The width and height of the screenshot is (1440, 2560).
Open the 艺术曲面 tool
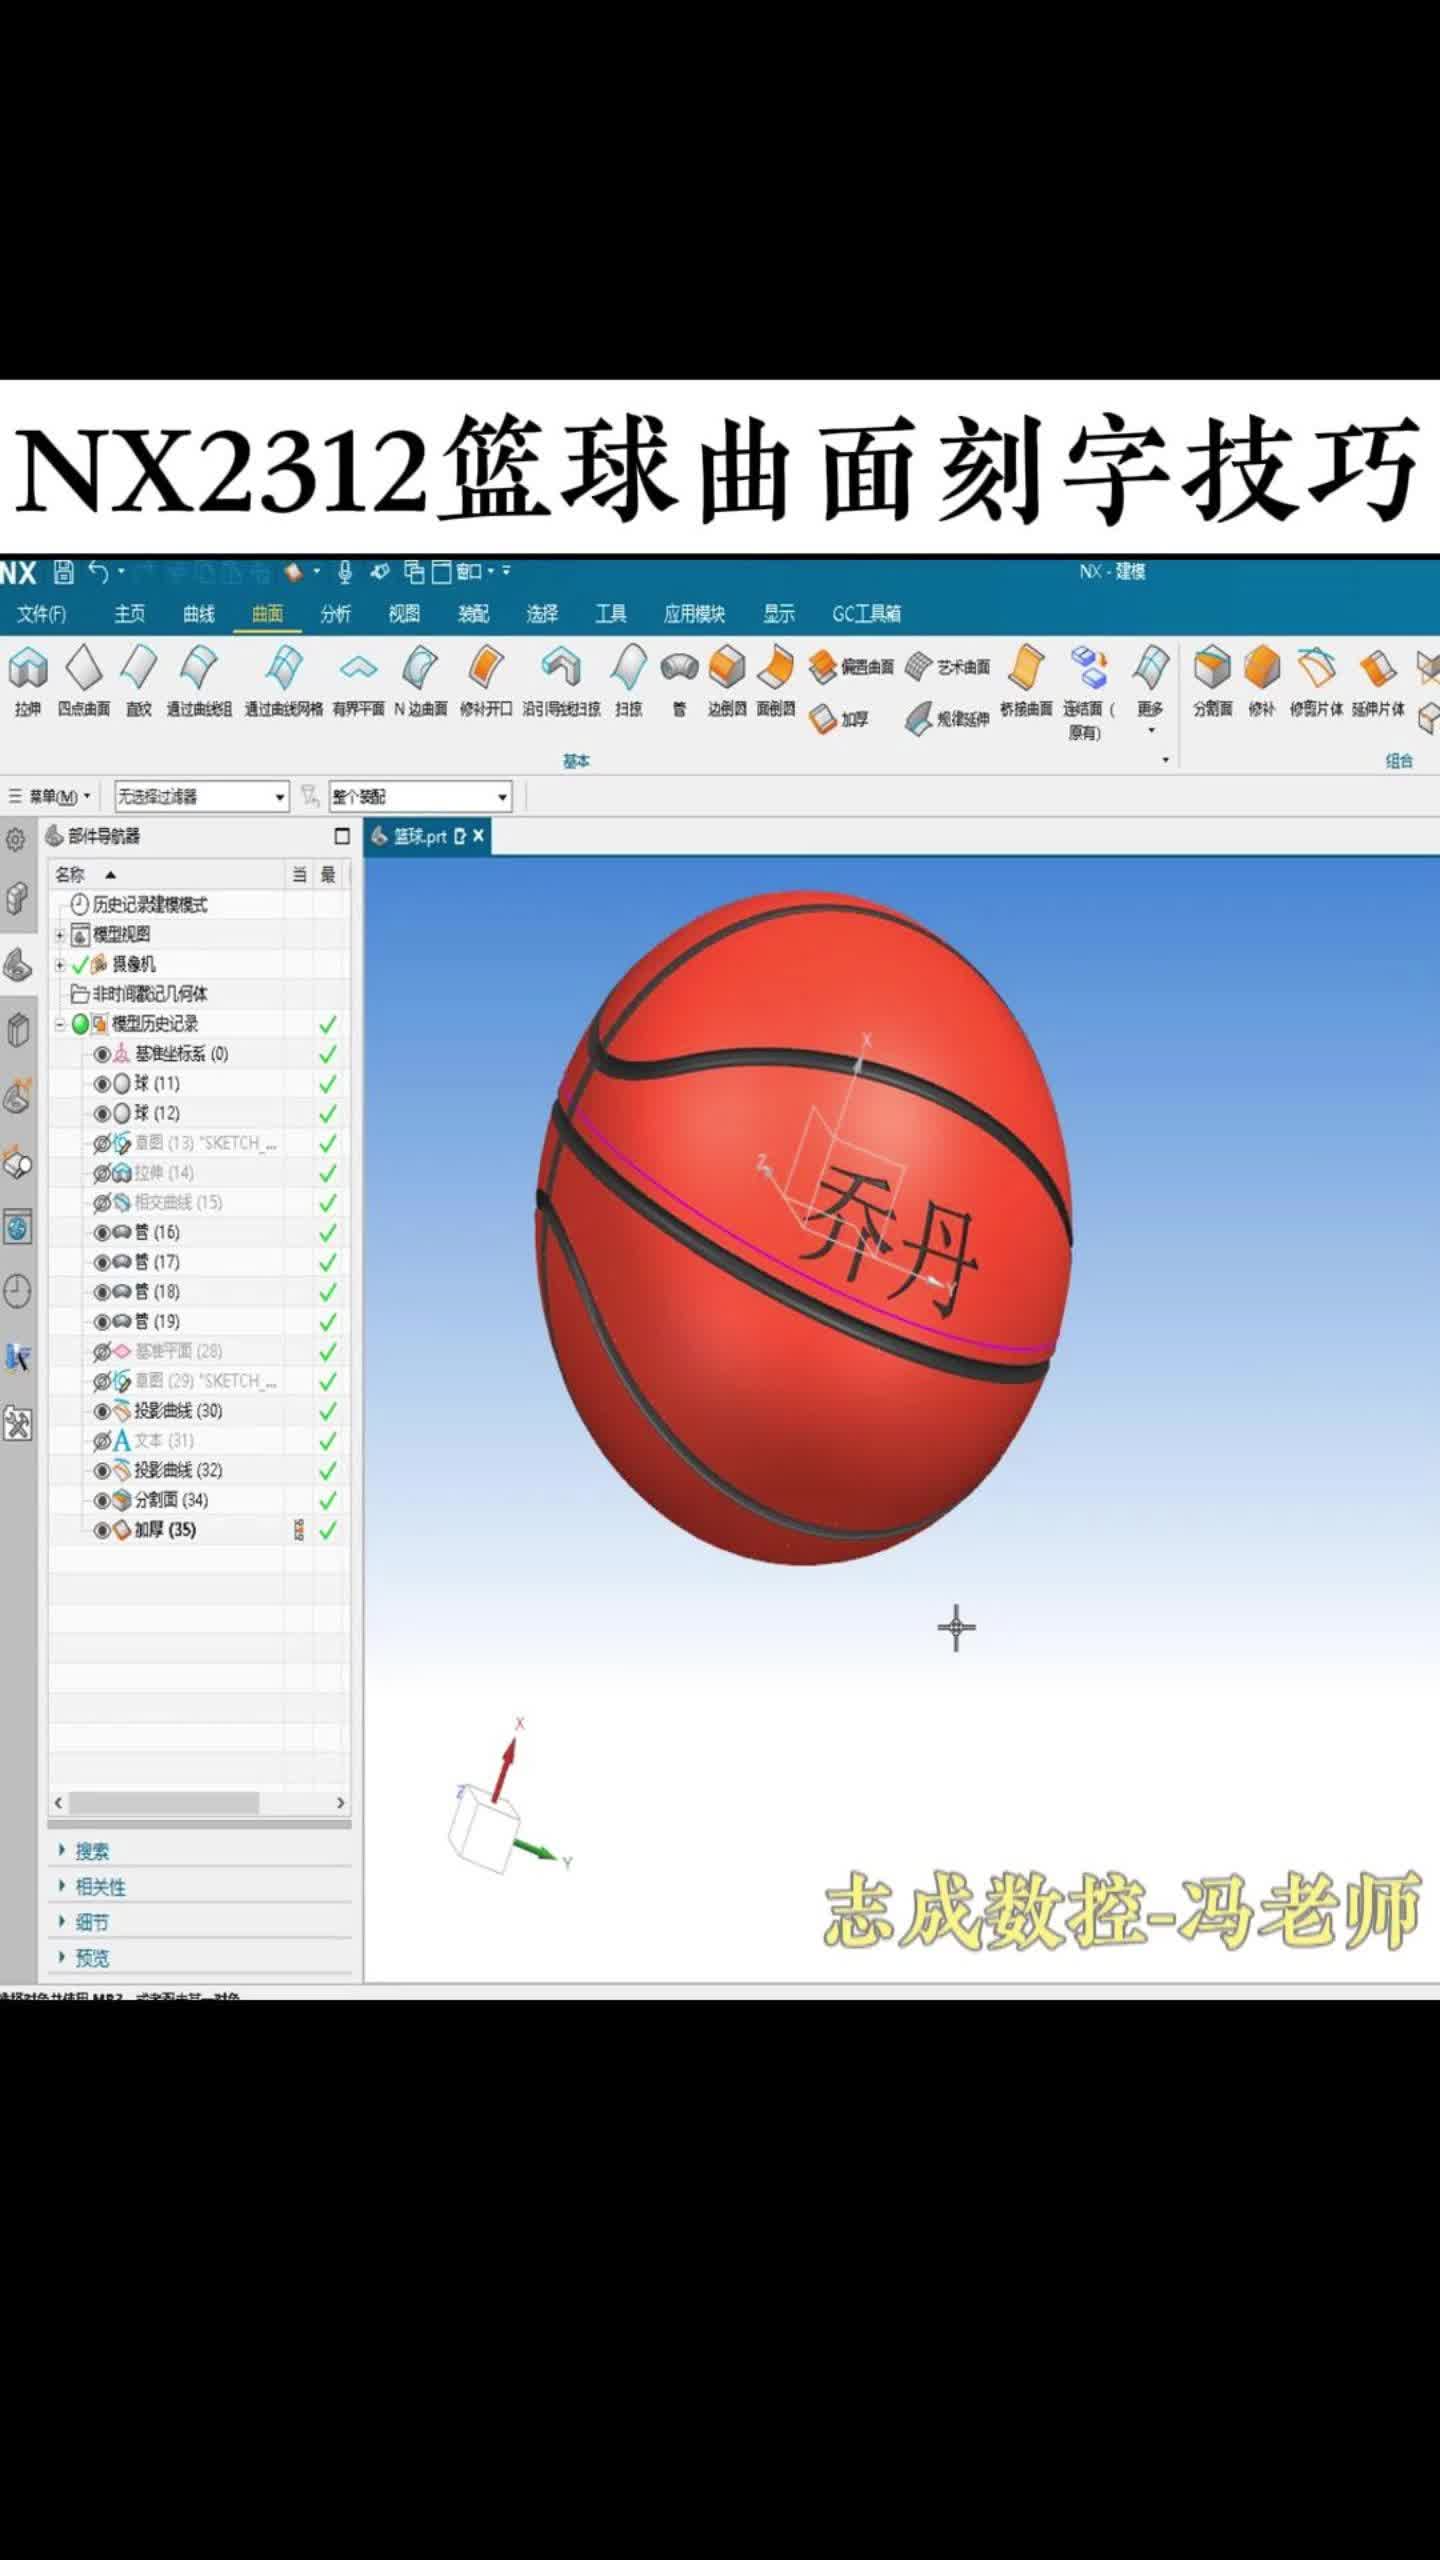point(947,667)
